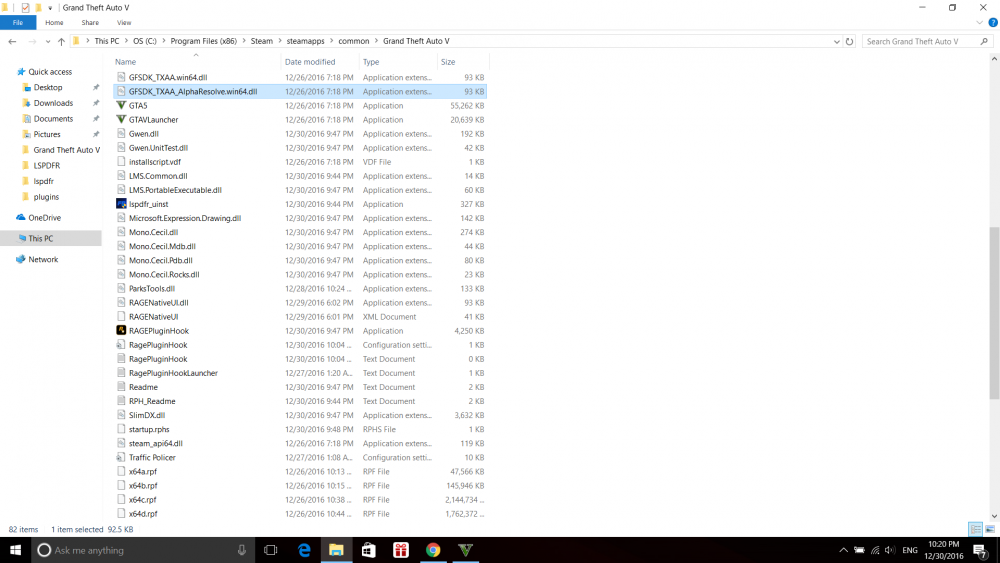Image resolution: width=1000 pixels, height=563 pixels.
Task: Open Customize Quick Access Toolbar dropdown
Action: click(50, 8)
